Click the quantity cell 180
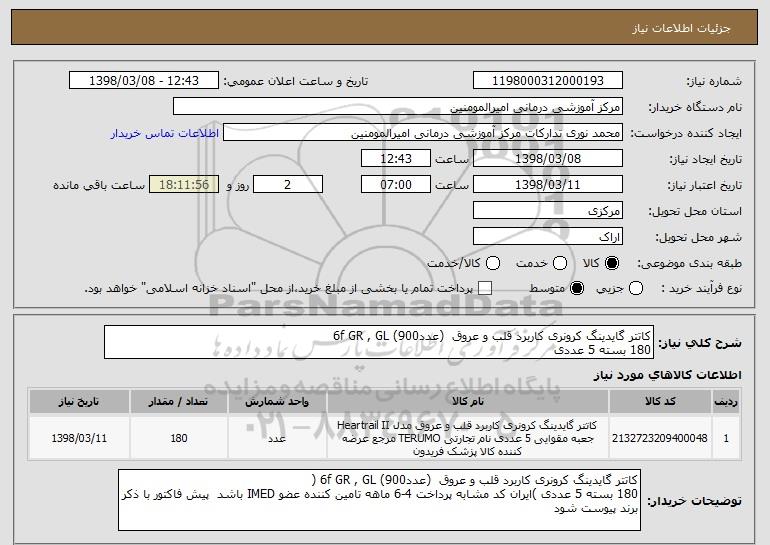The height and width of the screenshot is (545, 770). point(179,438)
